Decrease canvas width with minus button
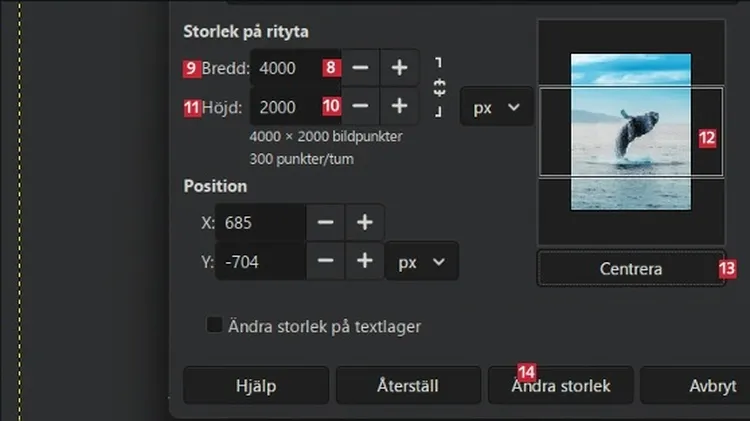The width and height of the screenshot is (750, 421). pos(361,68)
